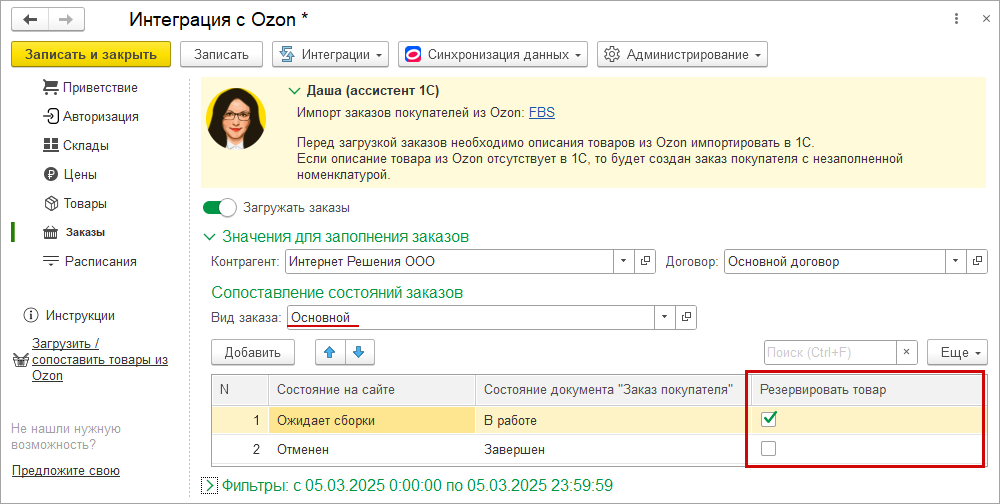Collapse the Даша (ассистент 1С) panel
The width and height of the screenshot is (1000, 504).
coord(294,91)
